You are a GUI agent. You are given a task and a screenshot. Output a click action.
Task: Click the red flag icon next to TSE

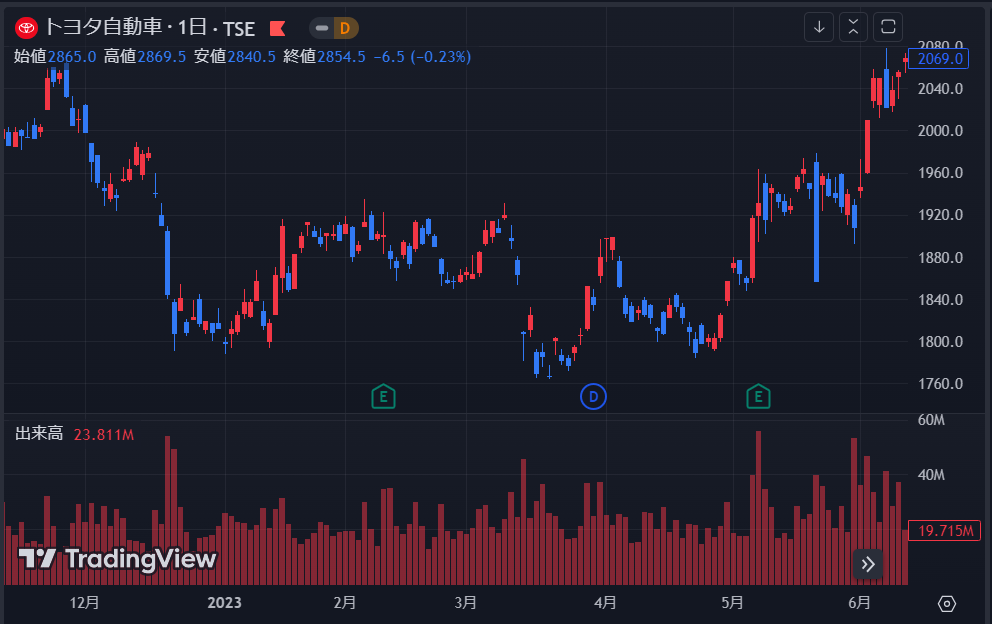[277, 28]
